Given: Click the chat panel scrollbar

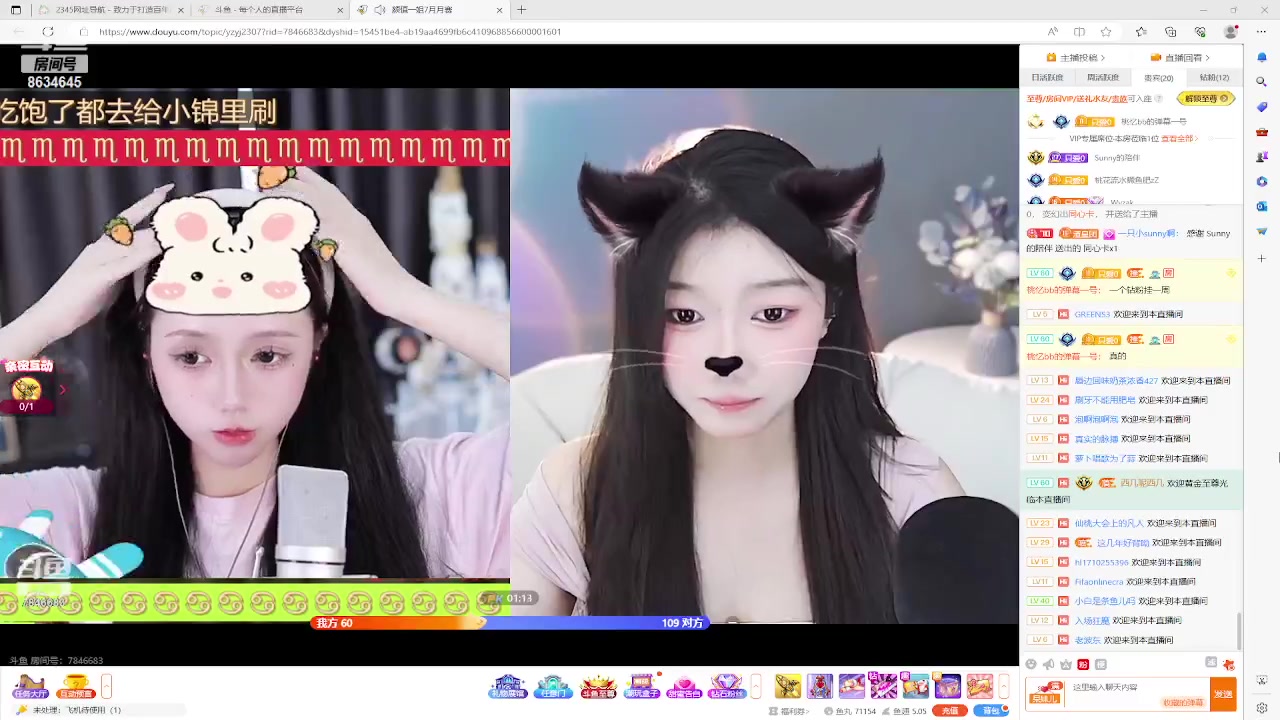Looking at the screenshot, I should pos(1240,630).
